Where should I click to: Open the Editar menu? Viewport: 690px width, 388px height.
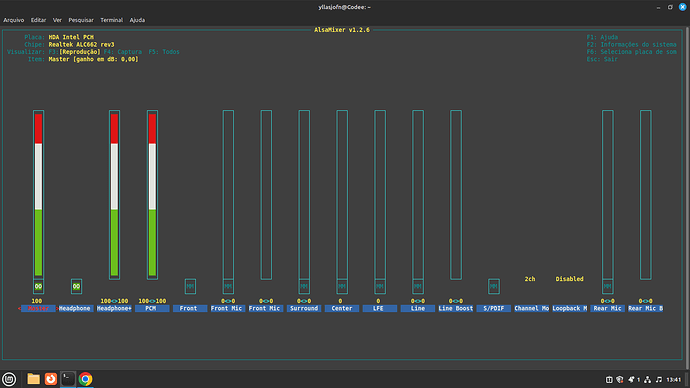(38, 20)
